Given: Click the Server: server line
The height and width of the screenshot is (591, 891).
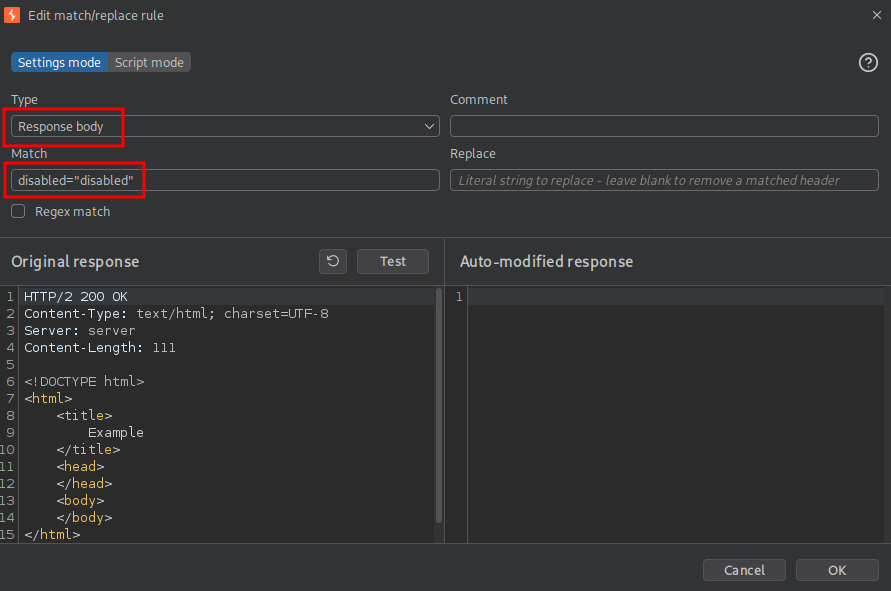Looking at the screenshot, I should click(x=80, y=331).
